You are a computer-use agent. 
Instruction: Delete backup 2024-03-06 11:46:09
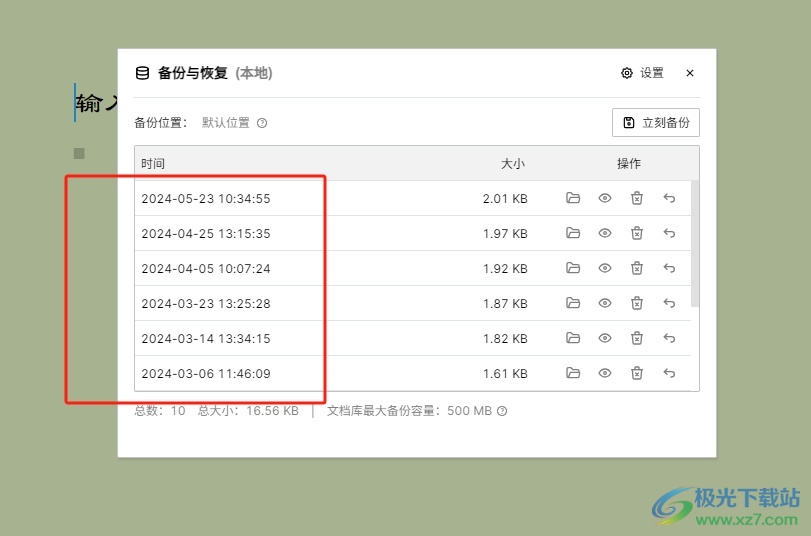coord(637,373)
